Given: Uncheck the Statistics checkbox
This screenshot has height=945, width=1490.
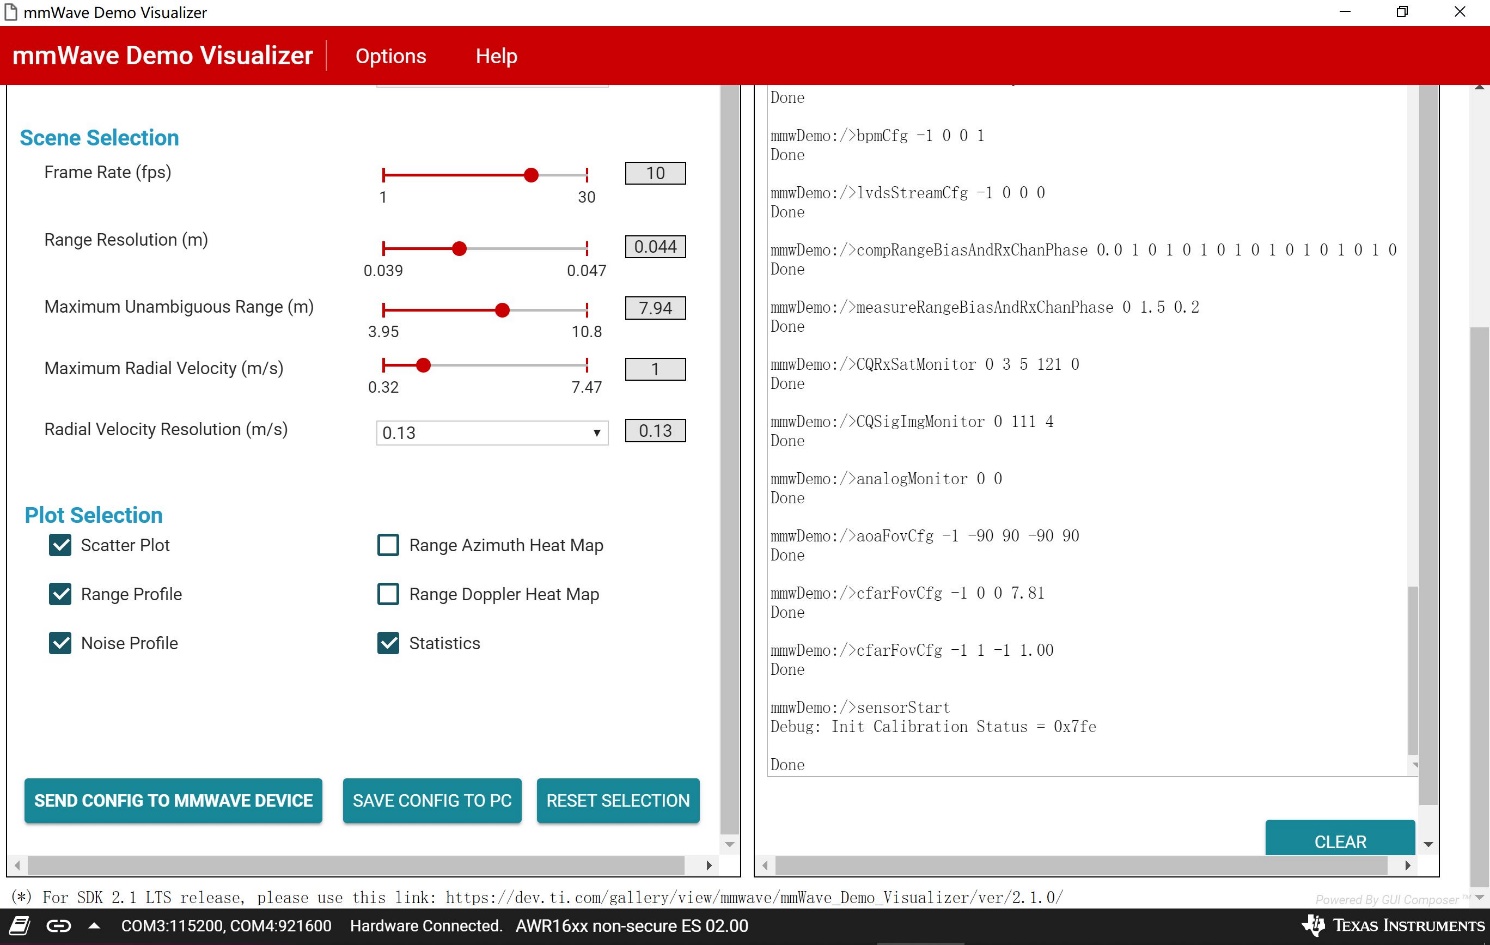Looking at the screenshot, I should (x=388, y=643).
